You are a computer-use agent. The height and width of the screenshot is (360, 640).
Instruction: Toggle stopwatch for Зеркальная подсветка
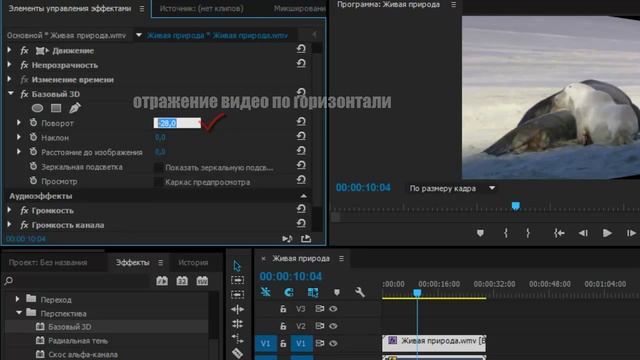pos(33,166)
